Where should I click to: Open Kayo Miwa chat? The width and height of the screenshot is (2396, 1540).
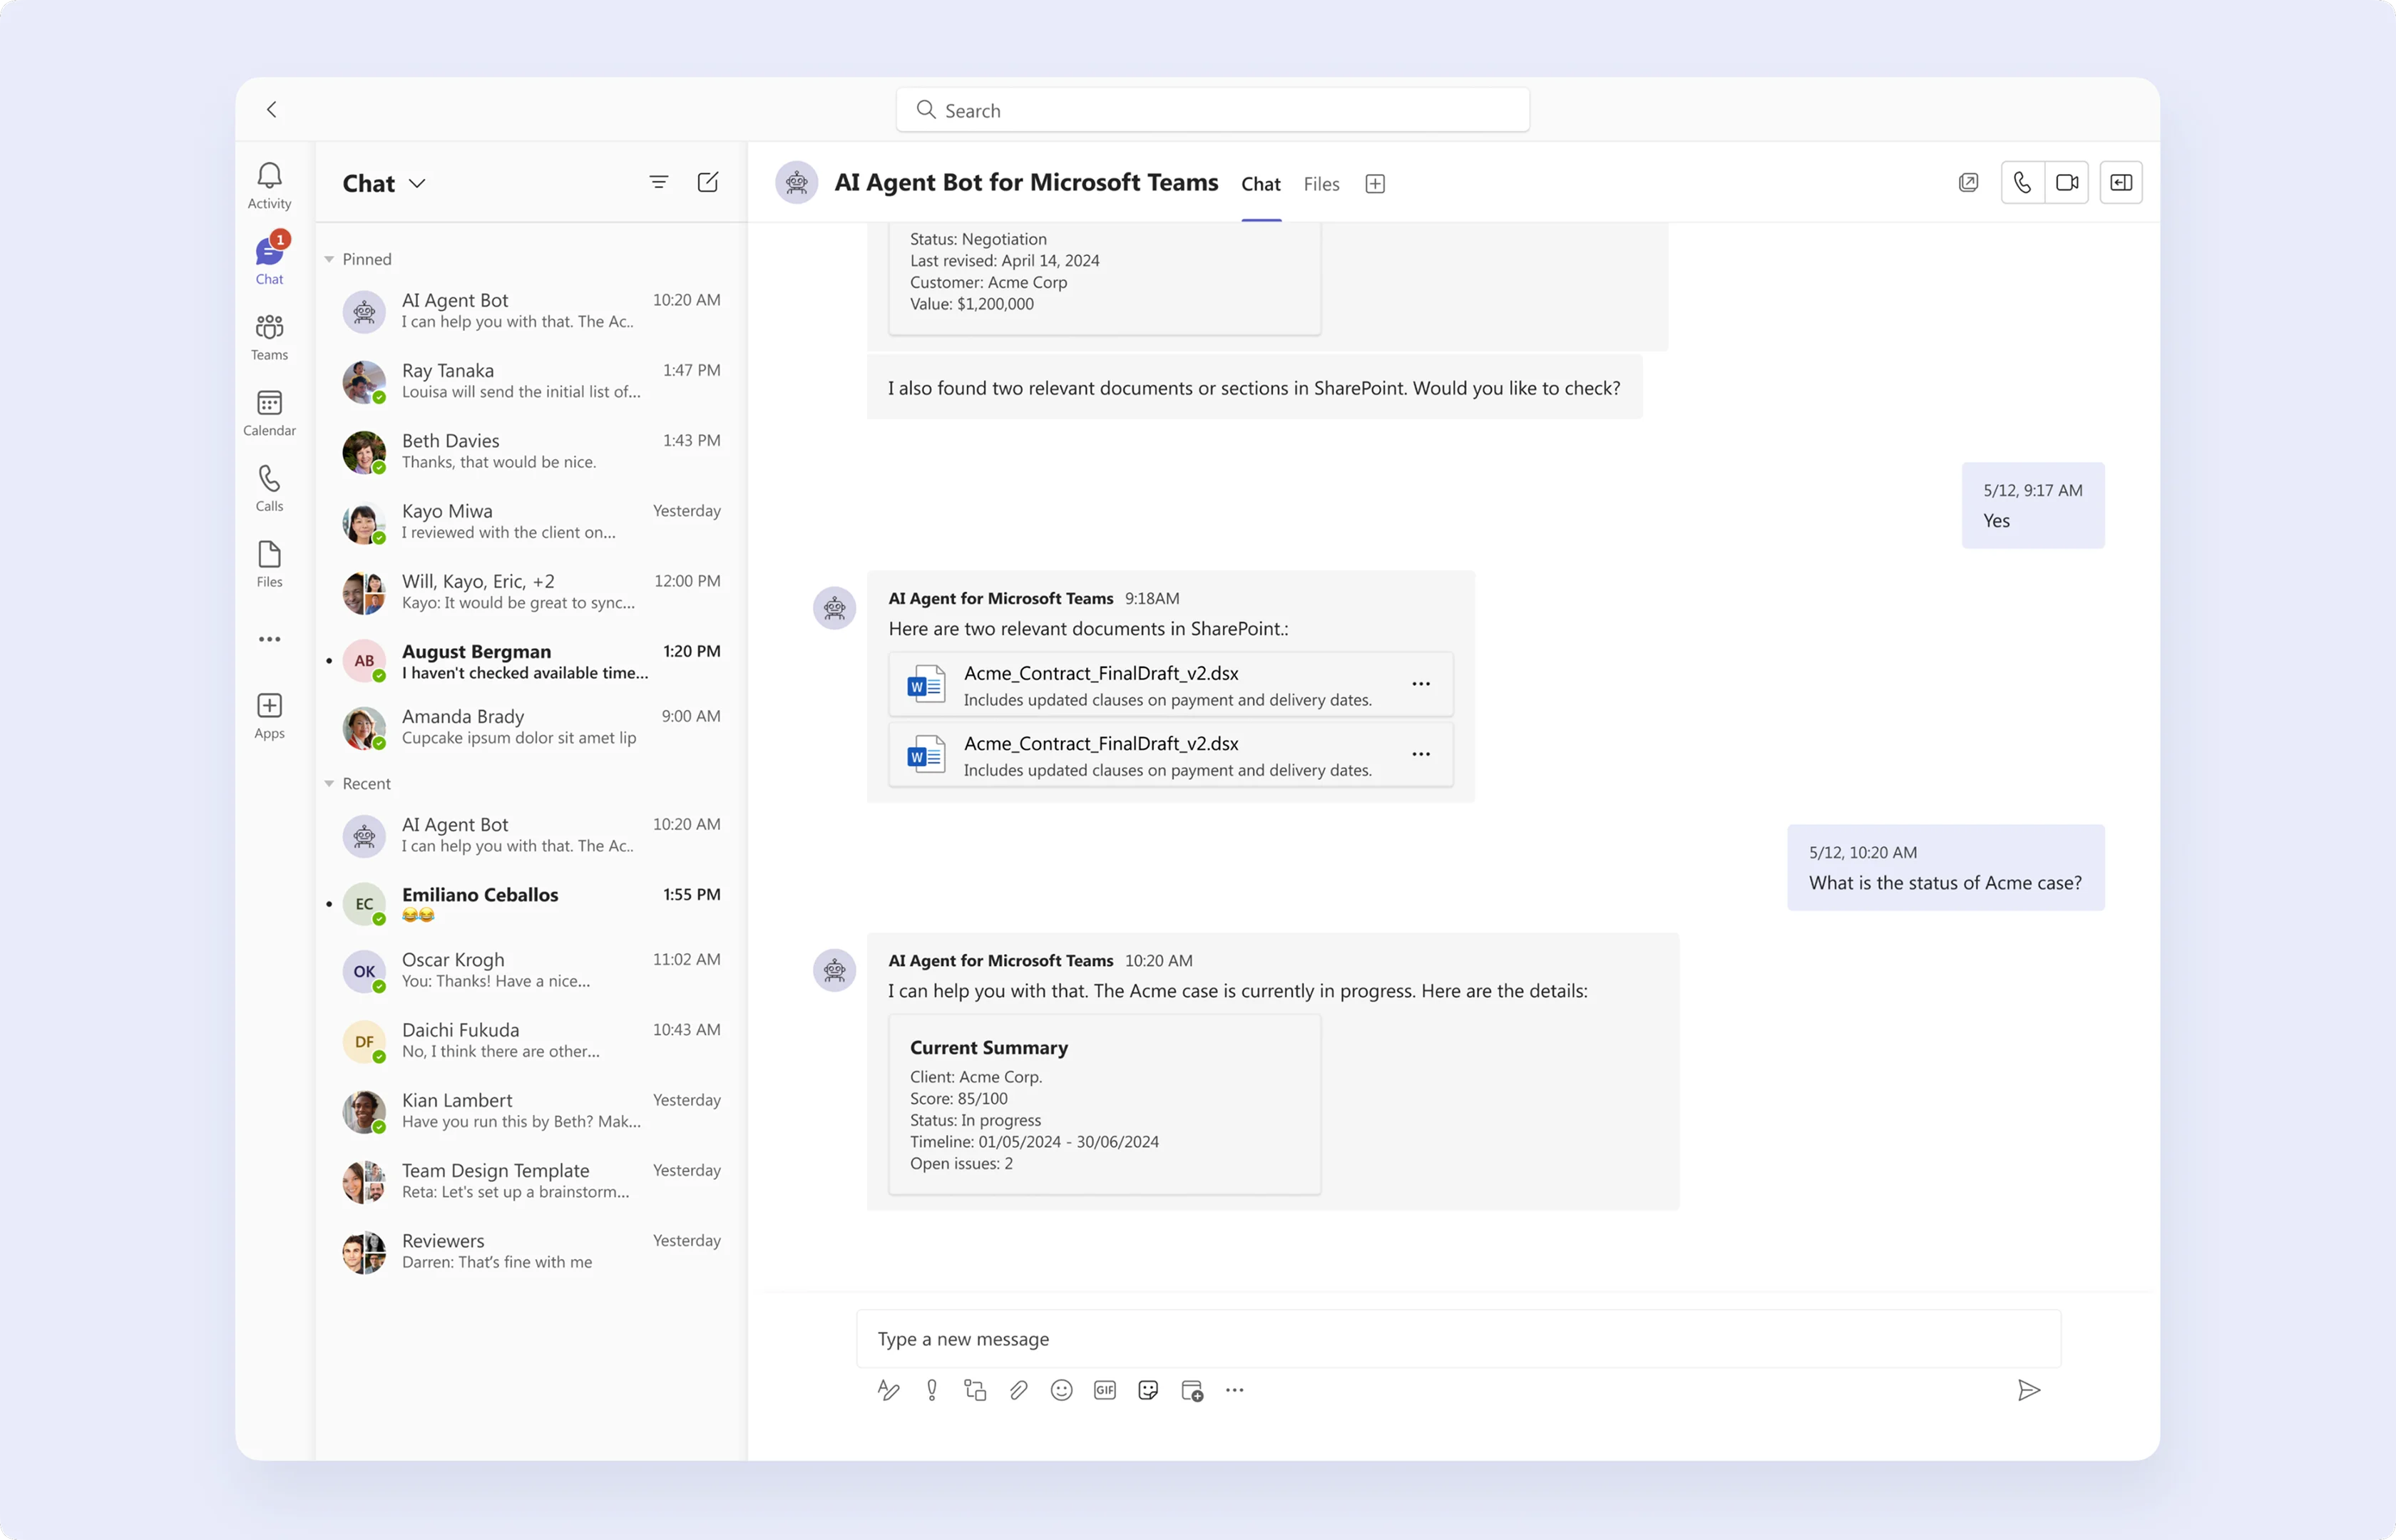coord(531,521)
